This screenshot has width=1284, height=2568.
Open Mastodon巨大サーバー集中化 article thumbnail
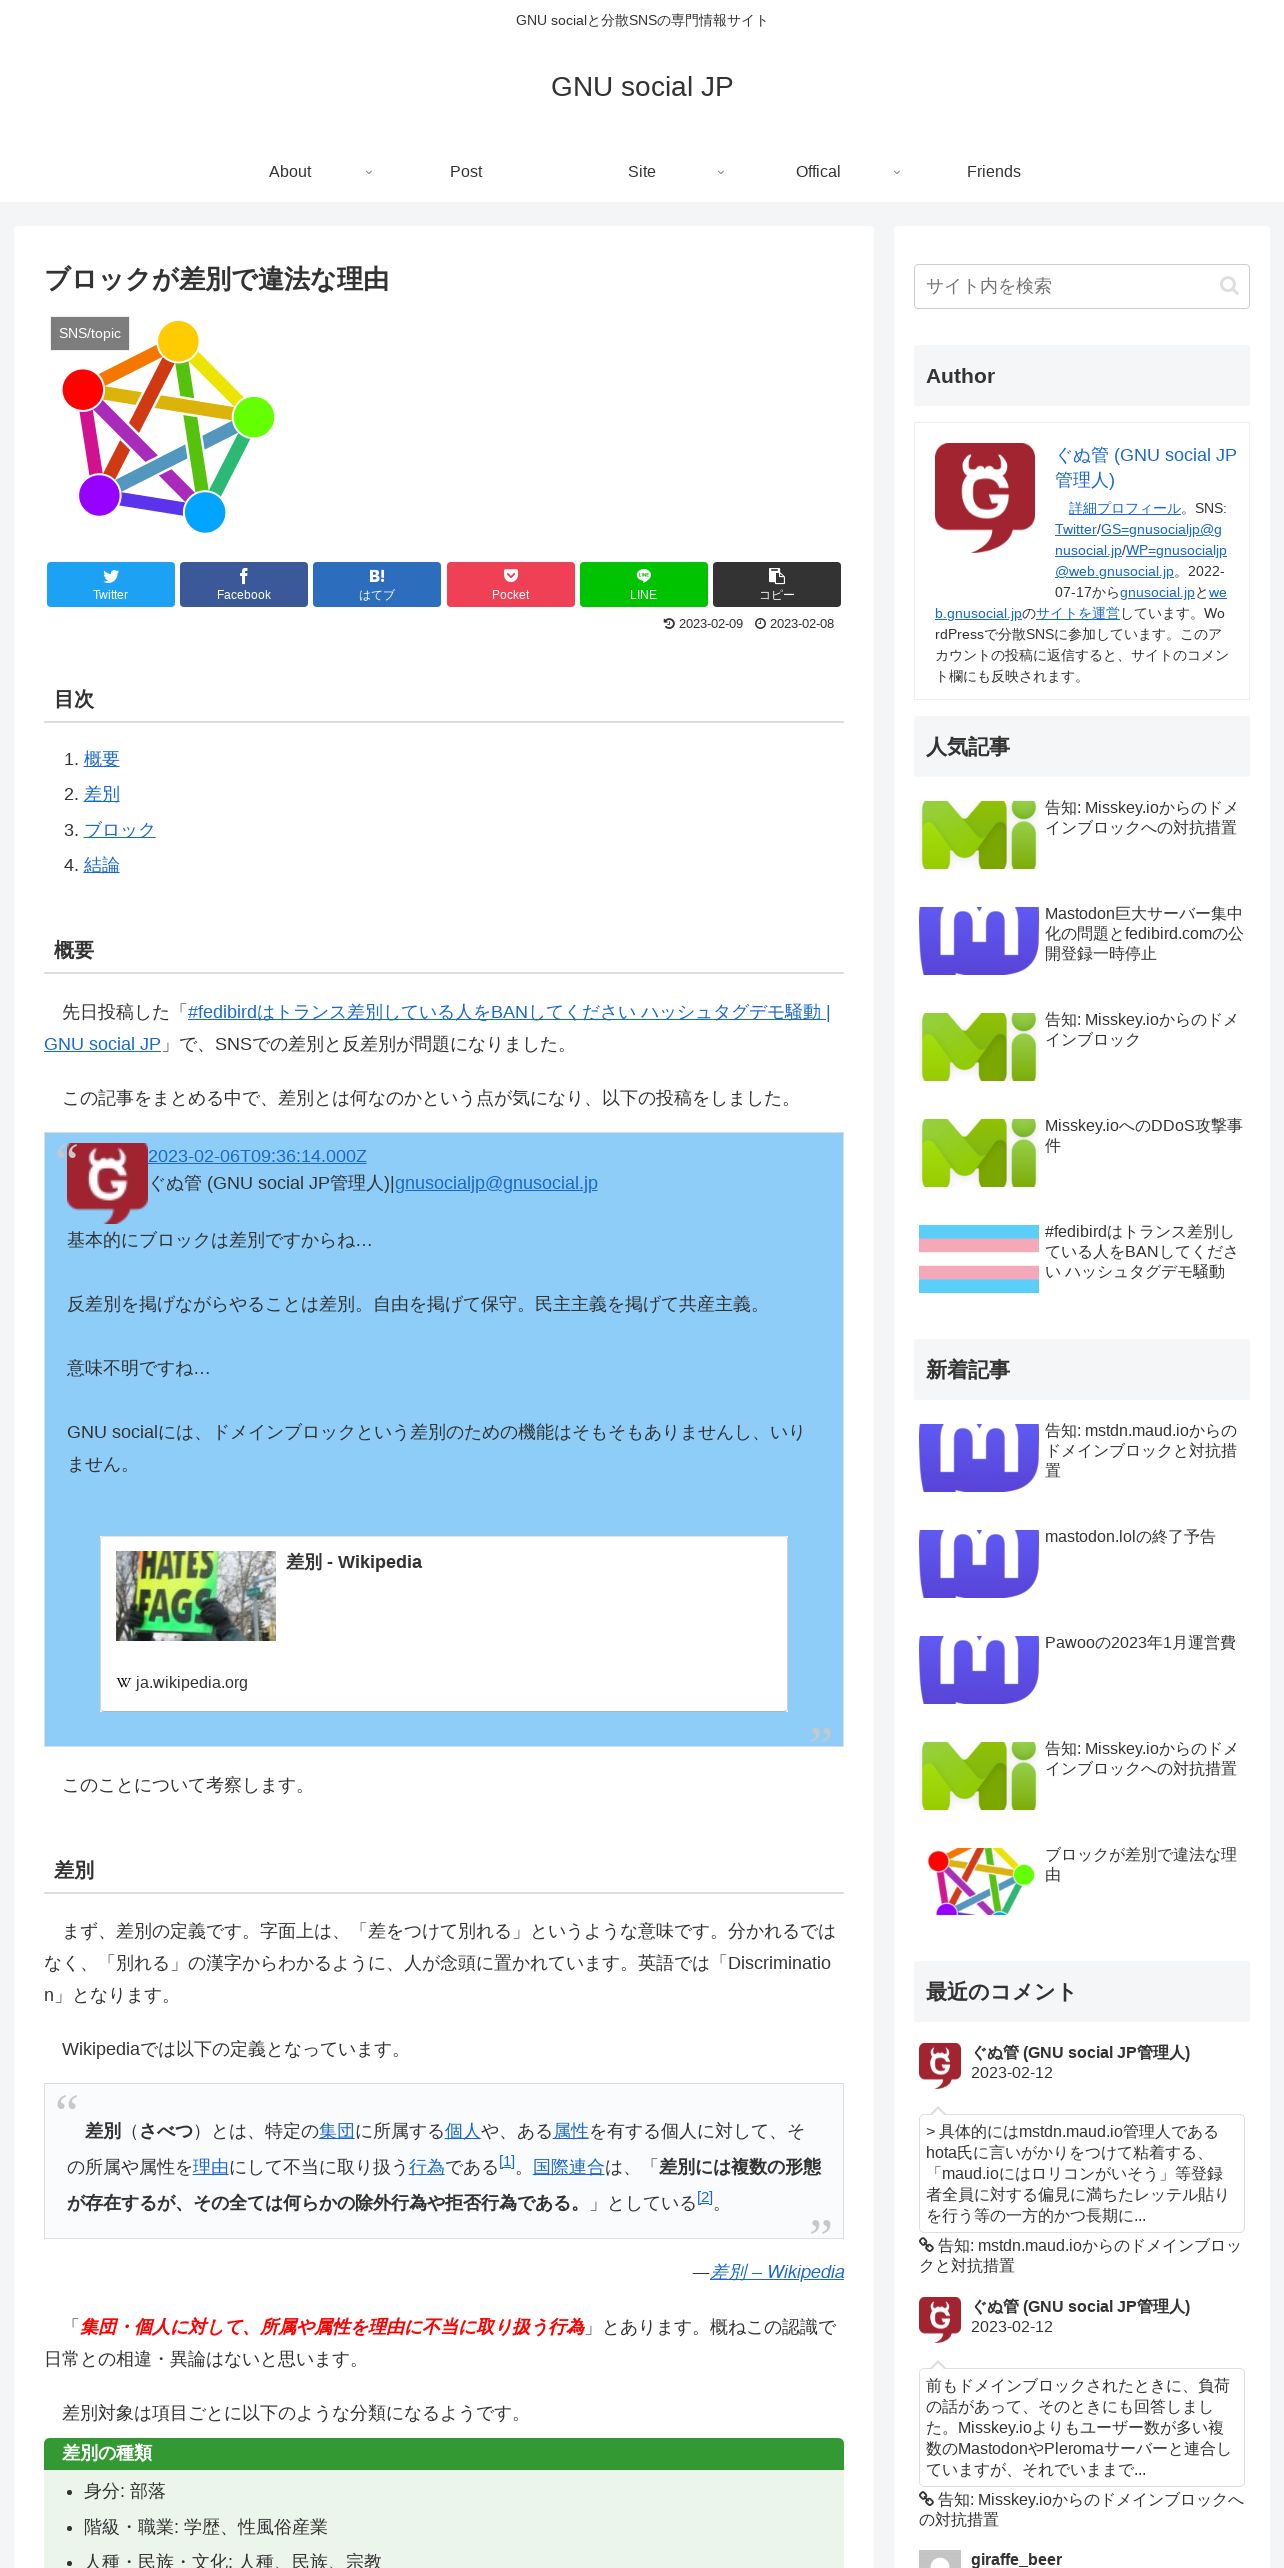pyautogui.click(x=979, y=941)
